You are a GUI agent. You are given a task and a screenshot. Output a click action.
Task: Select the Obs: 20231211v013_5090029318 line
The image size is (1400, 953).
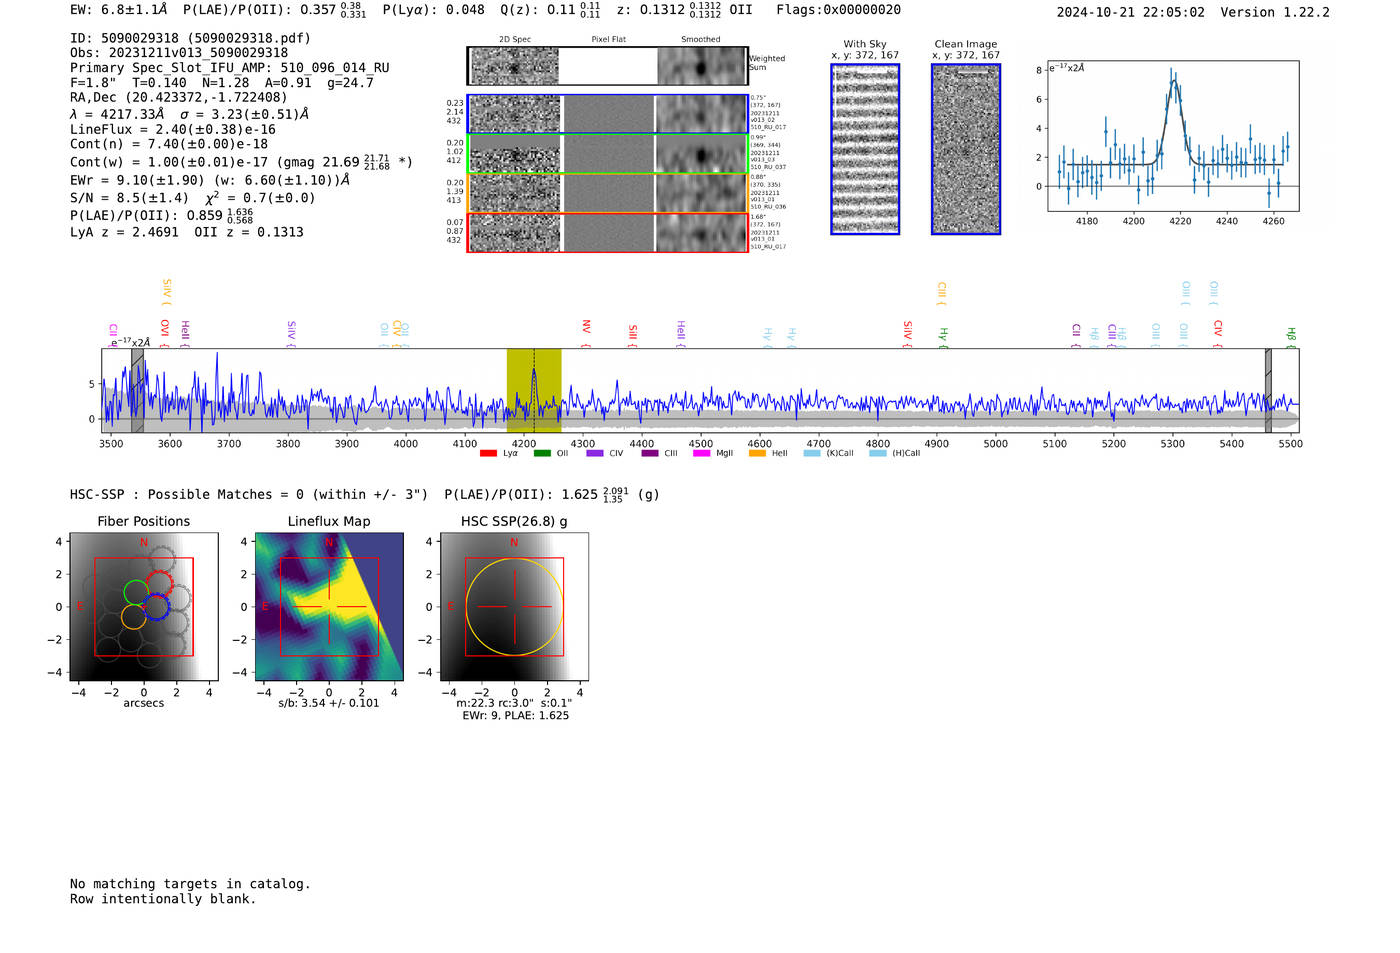point(179,53)
